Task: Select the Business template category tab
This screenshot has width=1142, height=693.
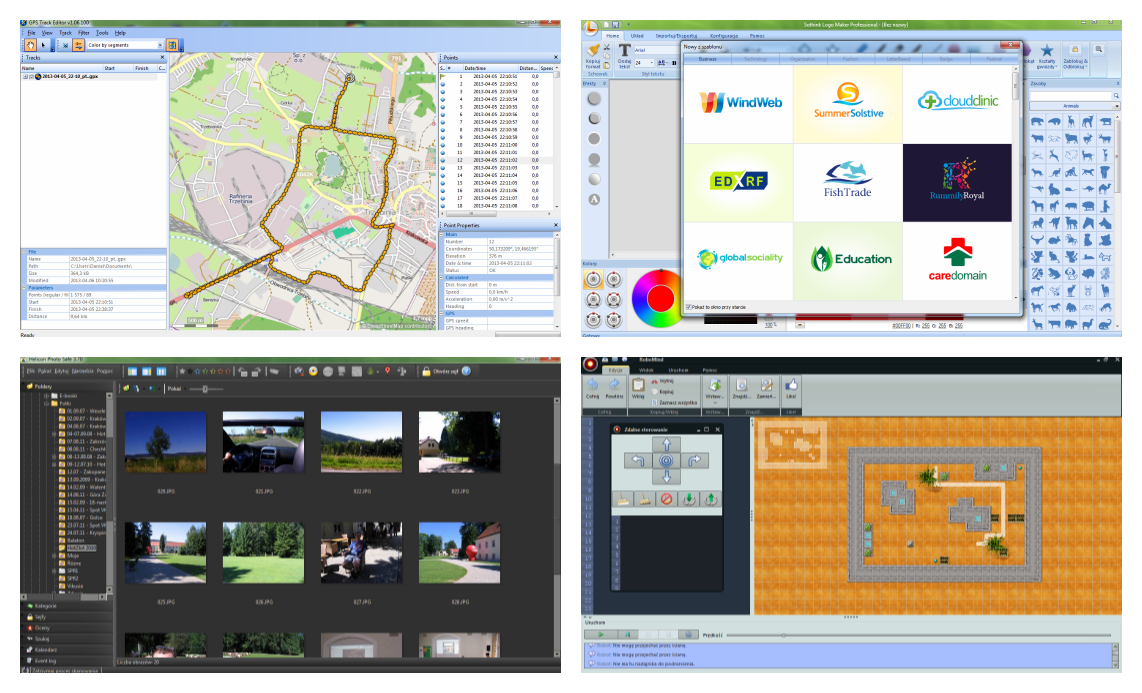Action: [707, 59]
